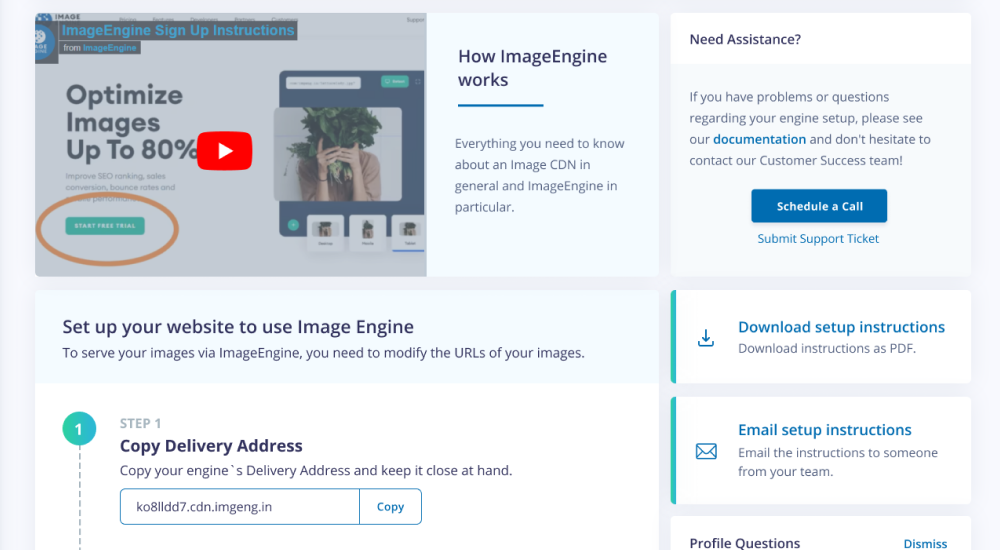Click the download arrow icon
The height and width of the screenshot is (550, 1000).
pyautogui.click(x=705, y=338)
